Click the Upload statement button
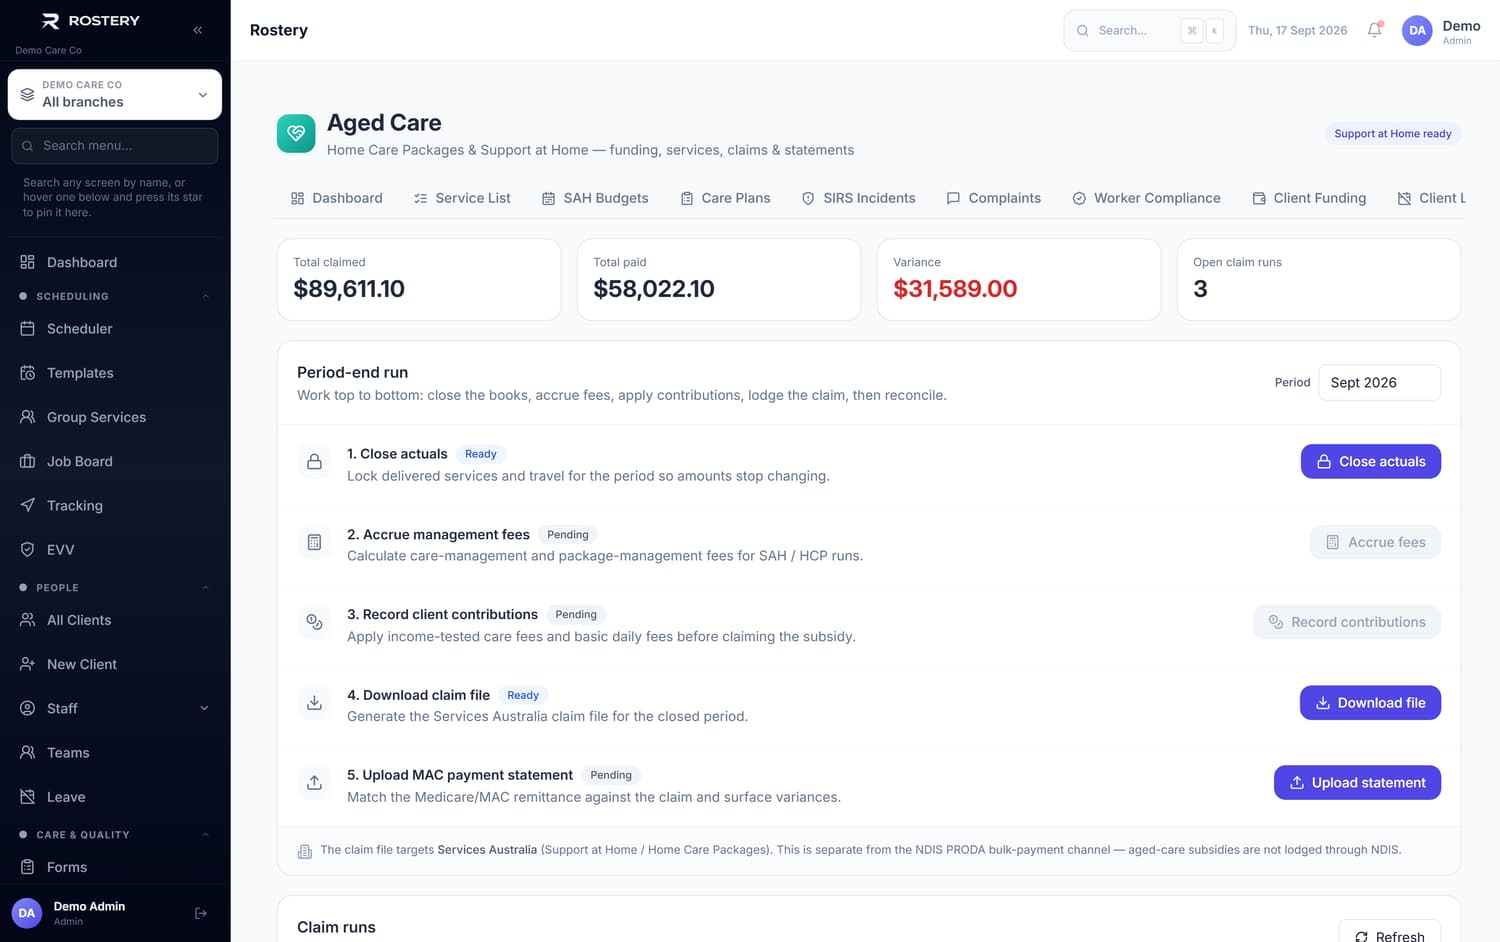Image resolution: width=1500 pixels, height=942 pixels. 1357,783
